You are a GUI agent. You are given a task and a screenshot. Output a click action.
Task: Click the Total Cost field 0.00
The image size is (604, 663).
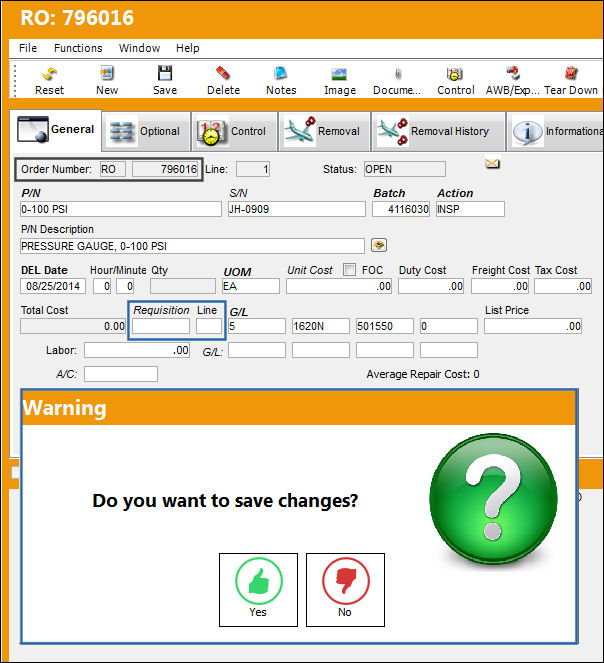click(x=73, y=326)
